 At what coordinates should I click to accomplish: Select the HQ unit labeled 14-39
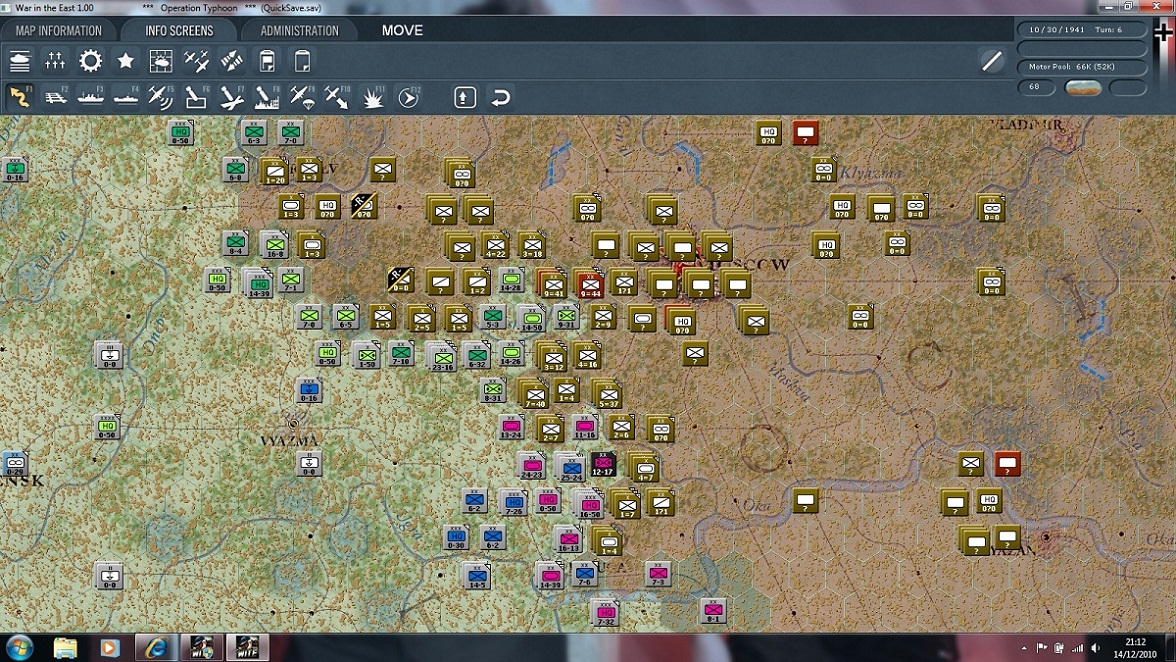click(x=259, y=283)
